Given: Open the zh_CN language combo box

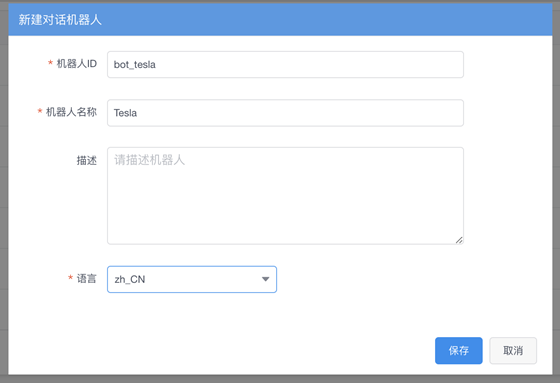Looking at the screenshot, I should point(192,279).
